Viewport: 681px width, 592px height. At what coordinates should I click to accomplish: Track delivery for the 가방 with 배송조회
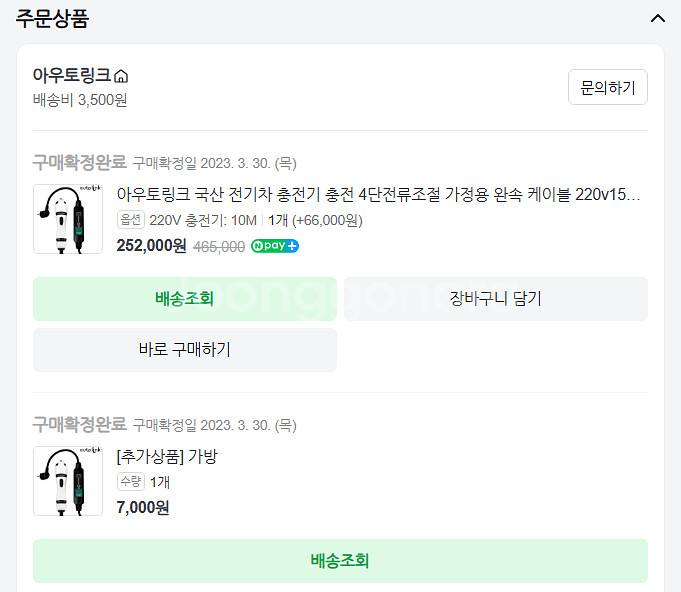340,561
